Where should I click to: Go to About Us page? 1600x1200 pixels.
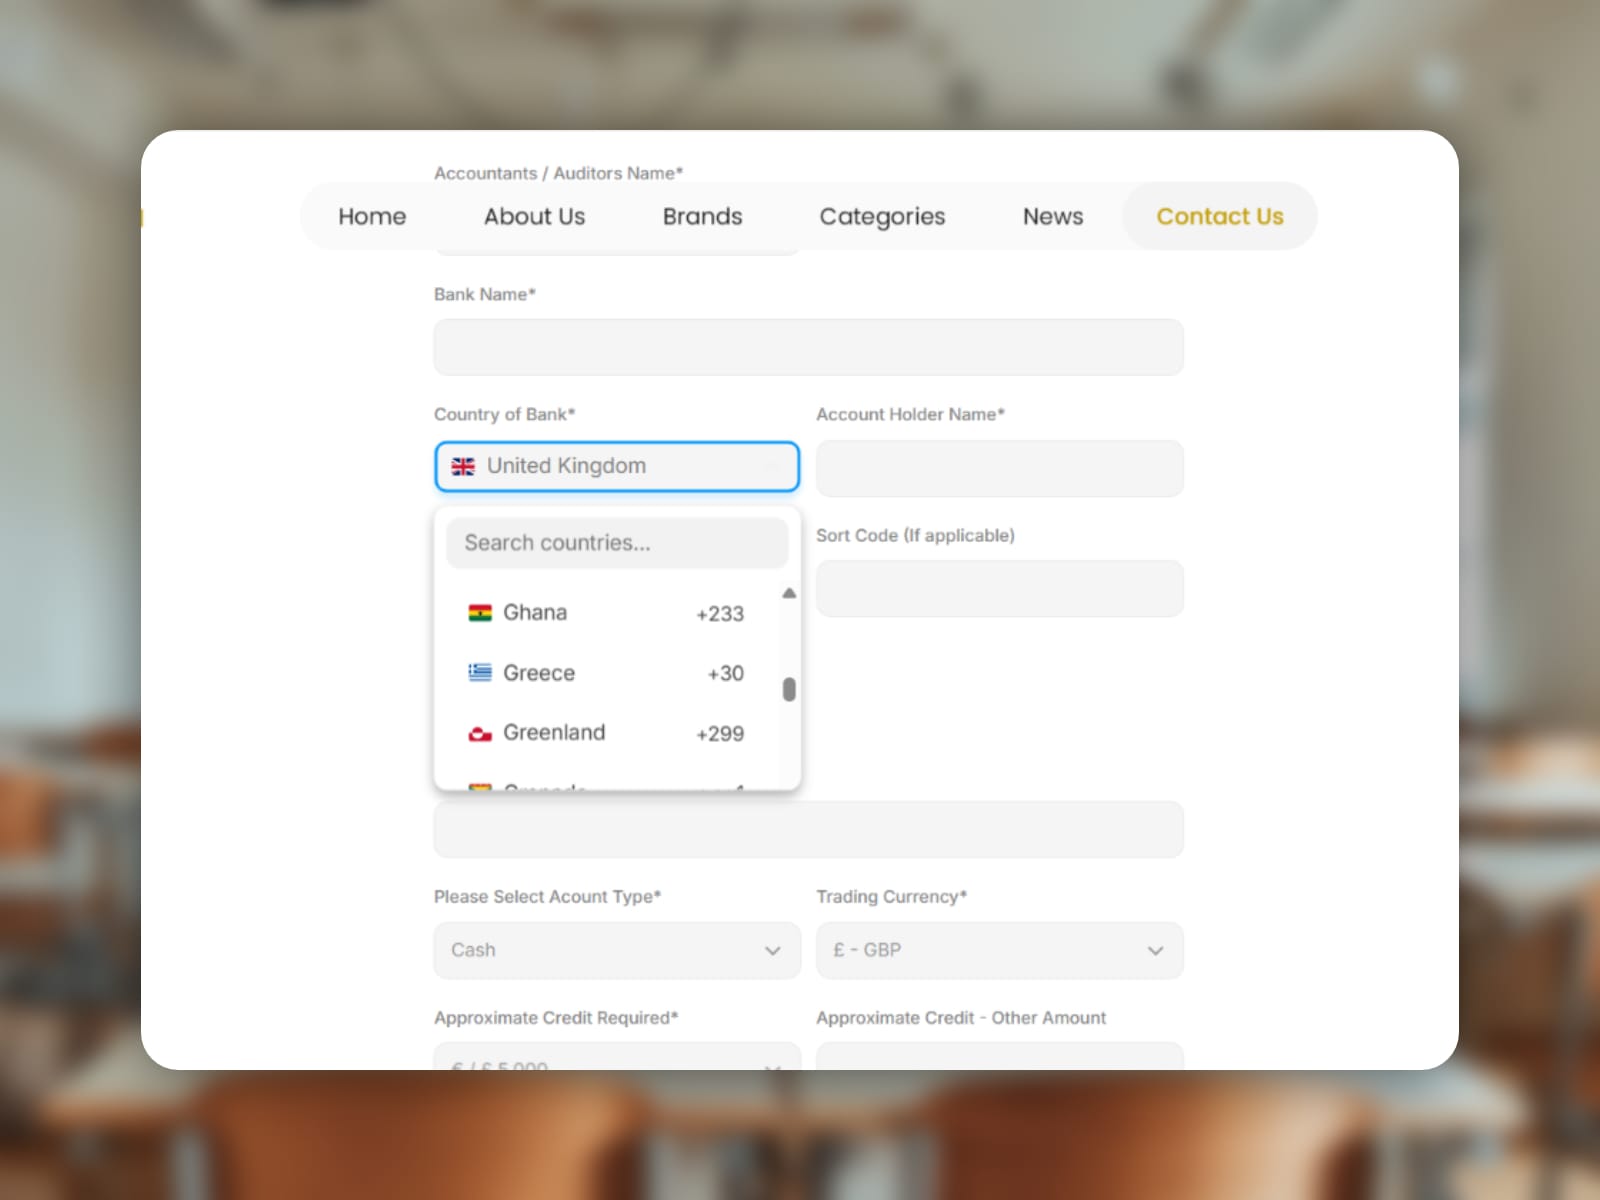534,216
